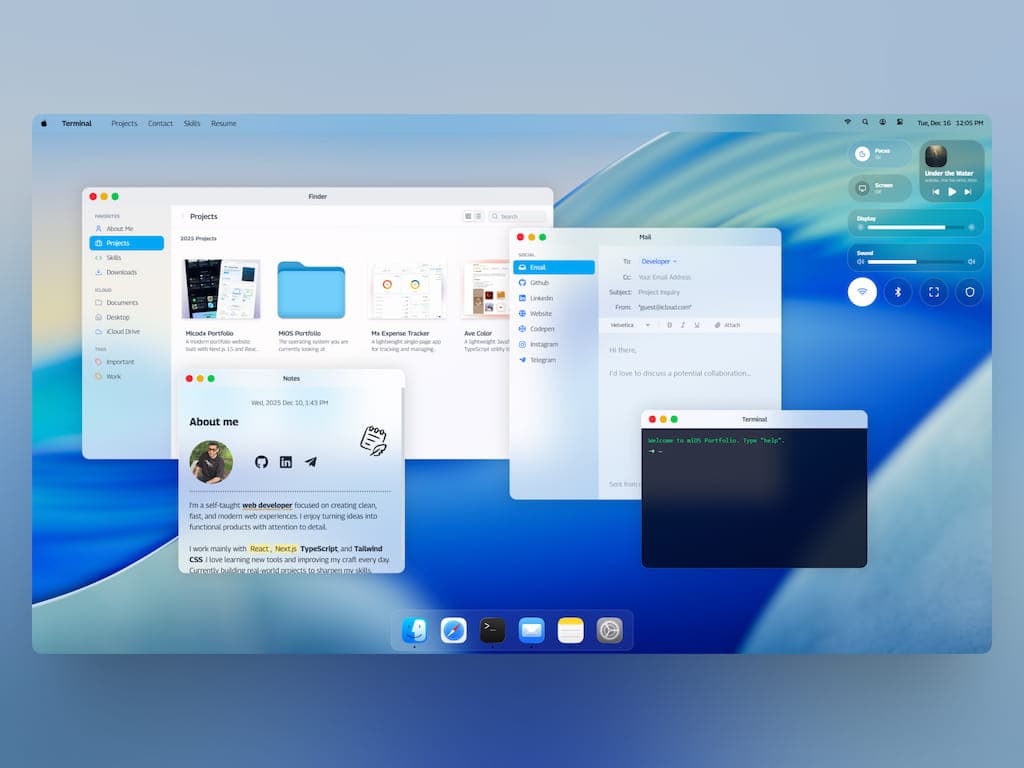The image size is (1024, 768).
Task: Click the web developer link in Notes
Action: tap(267, 505)
